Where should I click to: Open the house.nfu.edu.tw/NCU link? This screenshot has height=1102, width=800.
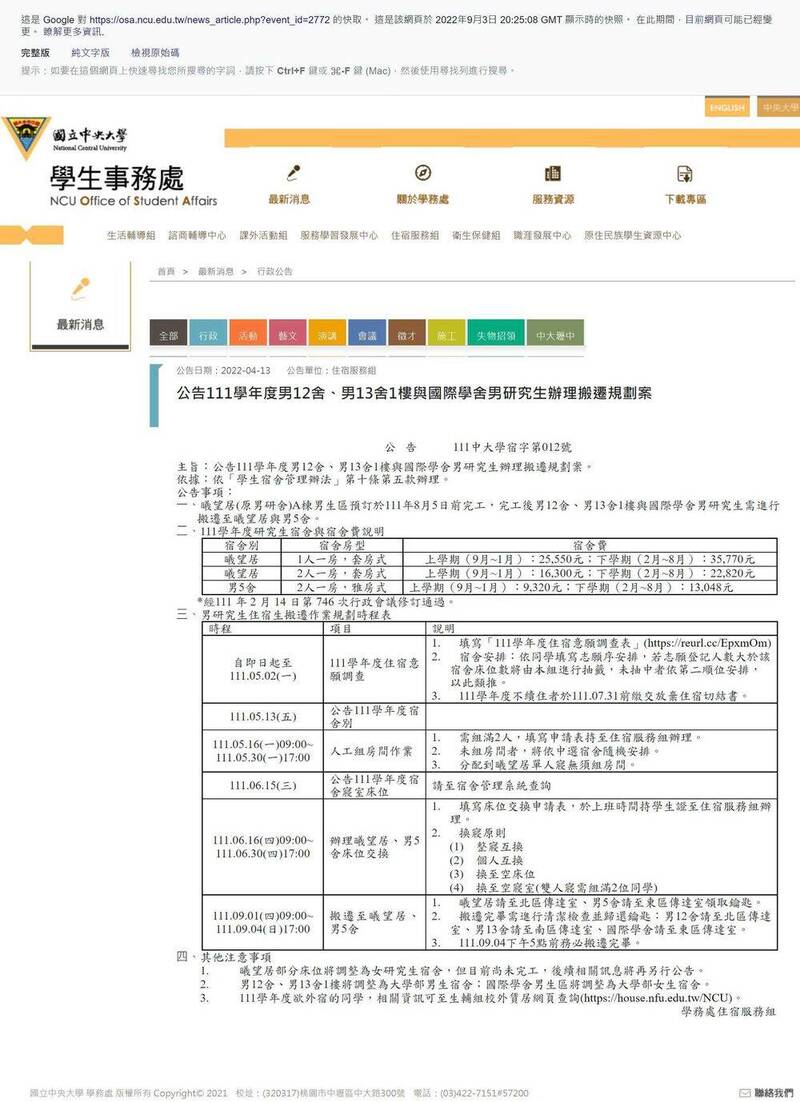tap(657, 998)
